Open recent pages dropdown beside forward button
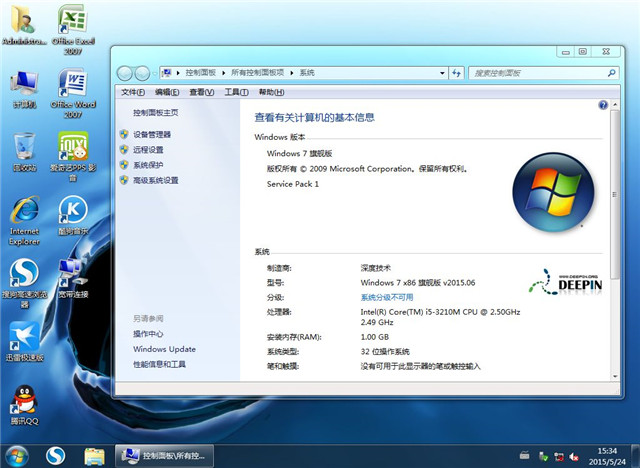640x468 pixels. pyautogui.click(x=154, y=73)
